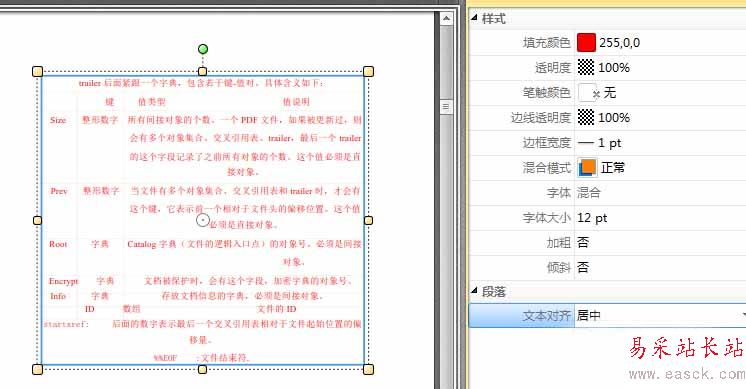Click the blend mode orange icon

(x=588, y=167)
